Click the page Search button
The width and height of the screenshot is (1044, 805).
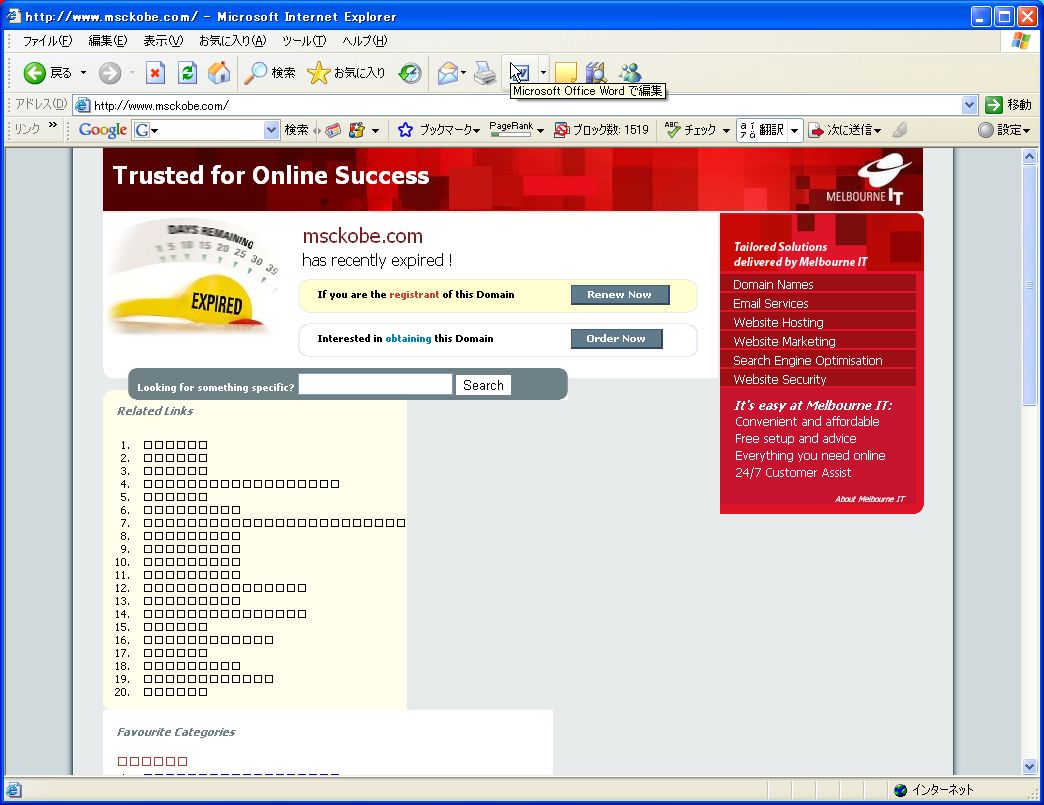[x=483, y=385]
